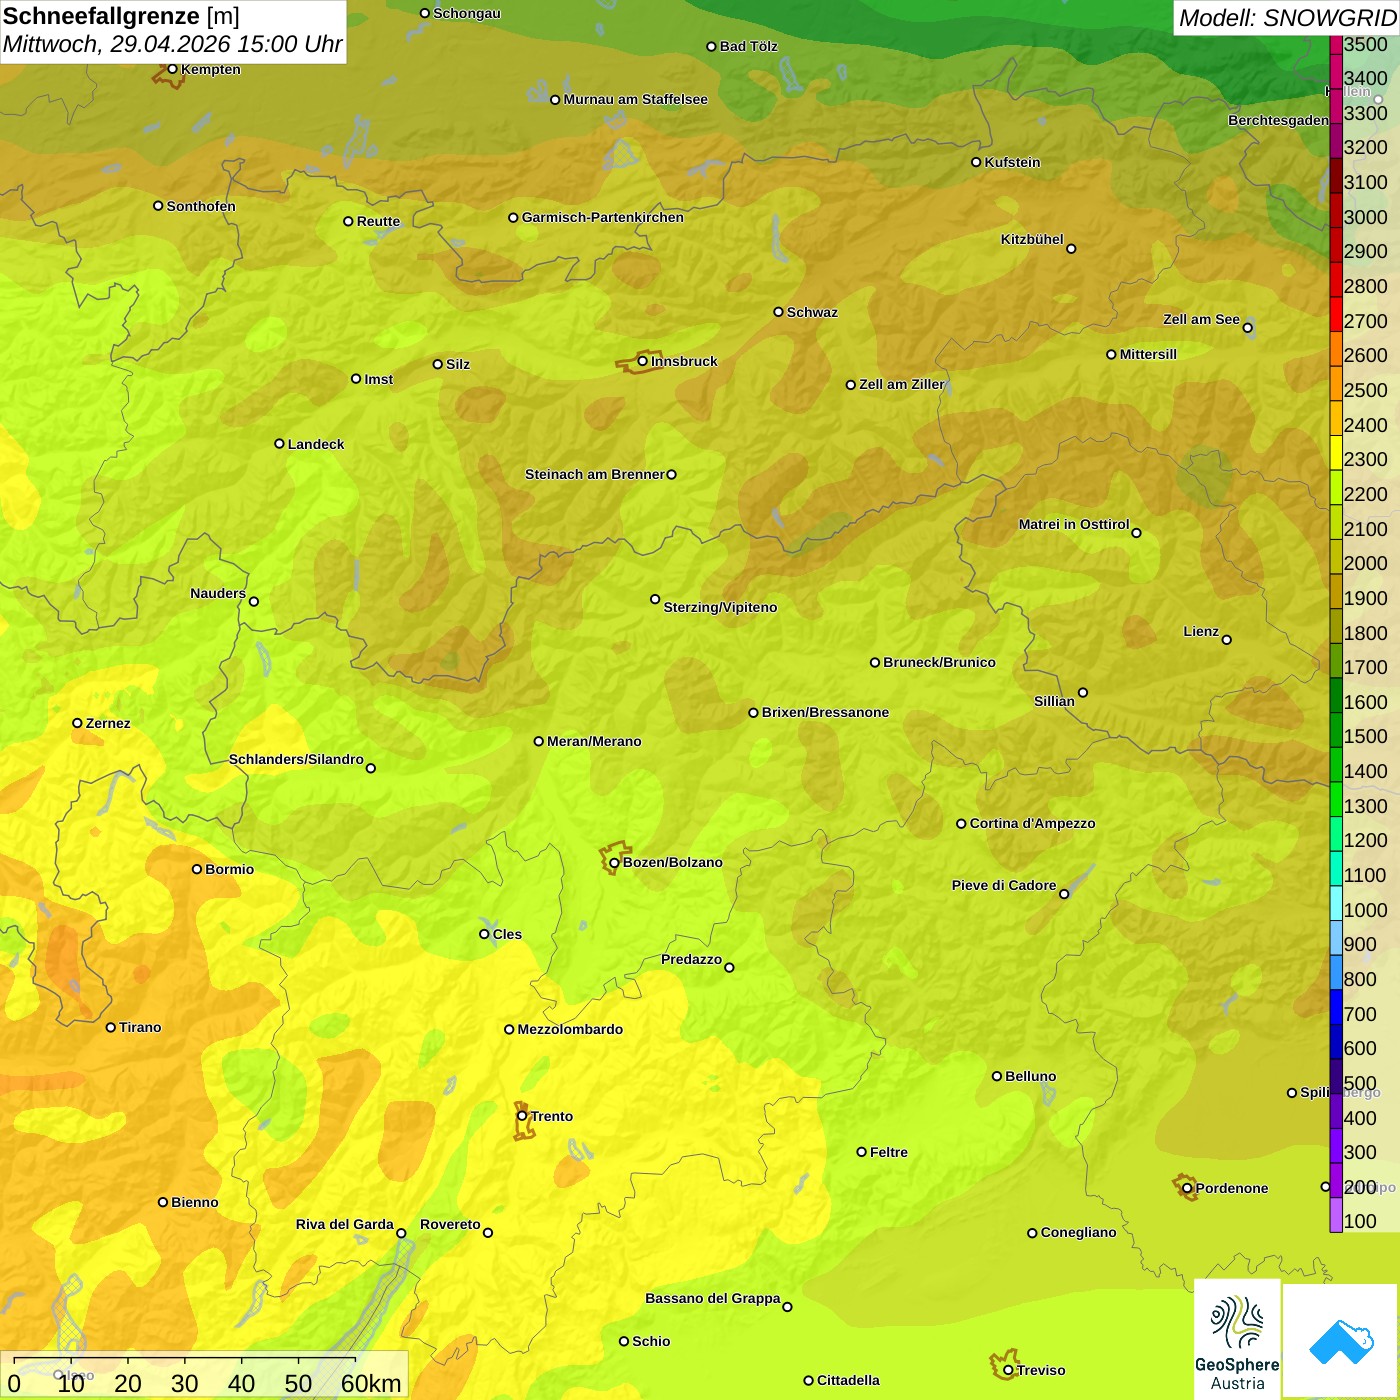
Task: Click the Pieve di Cadore label
Action: 1004,885
